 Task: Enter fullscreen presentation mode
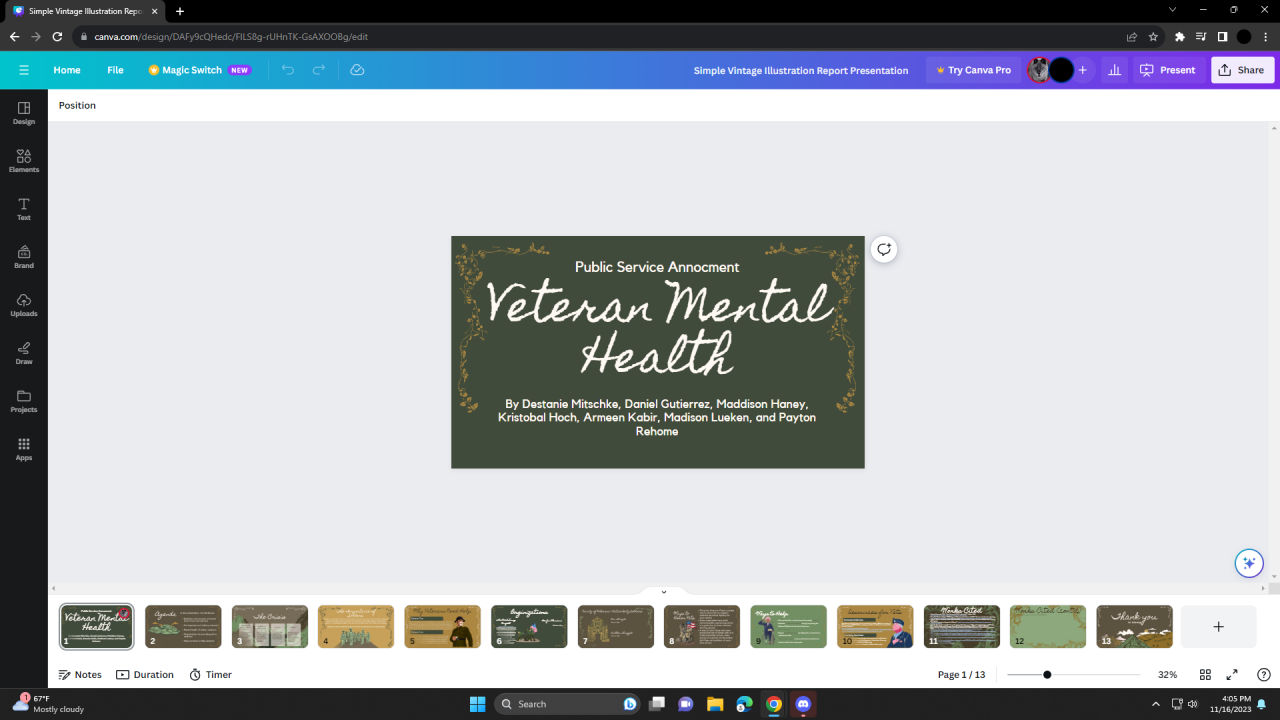(1232, 675)
